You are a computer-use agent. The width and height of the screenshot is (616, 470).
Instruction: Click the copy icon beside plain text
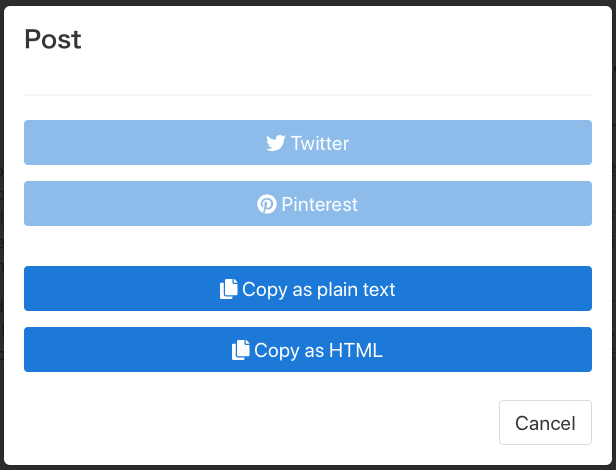pyautogui.click(x=229, y=289)
